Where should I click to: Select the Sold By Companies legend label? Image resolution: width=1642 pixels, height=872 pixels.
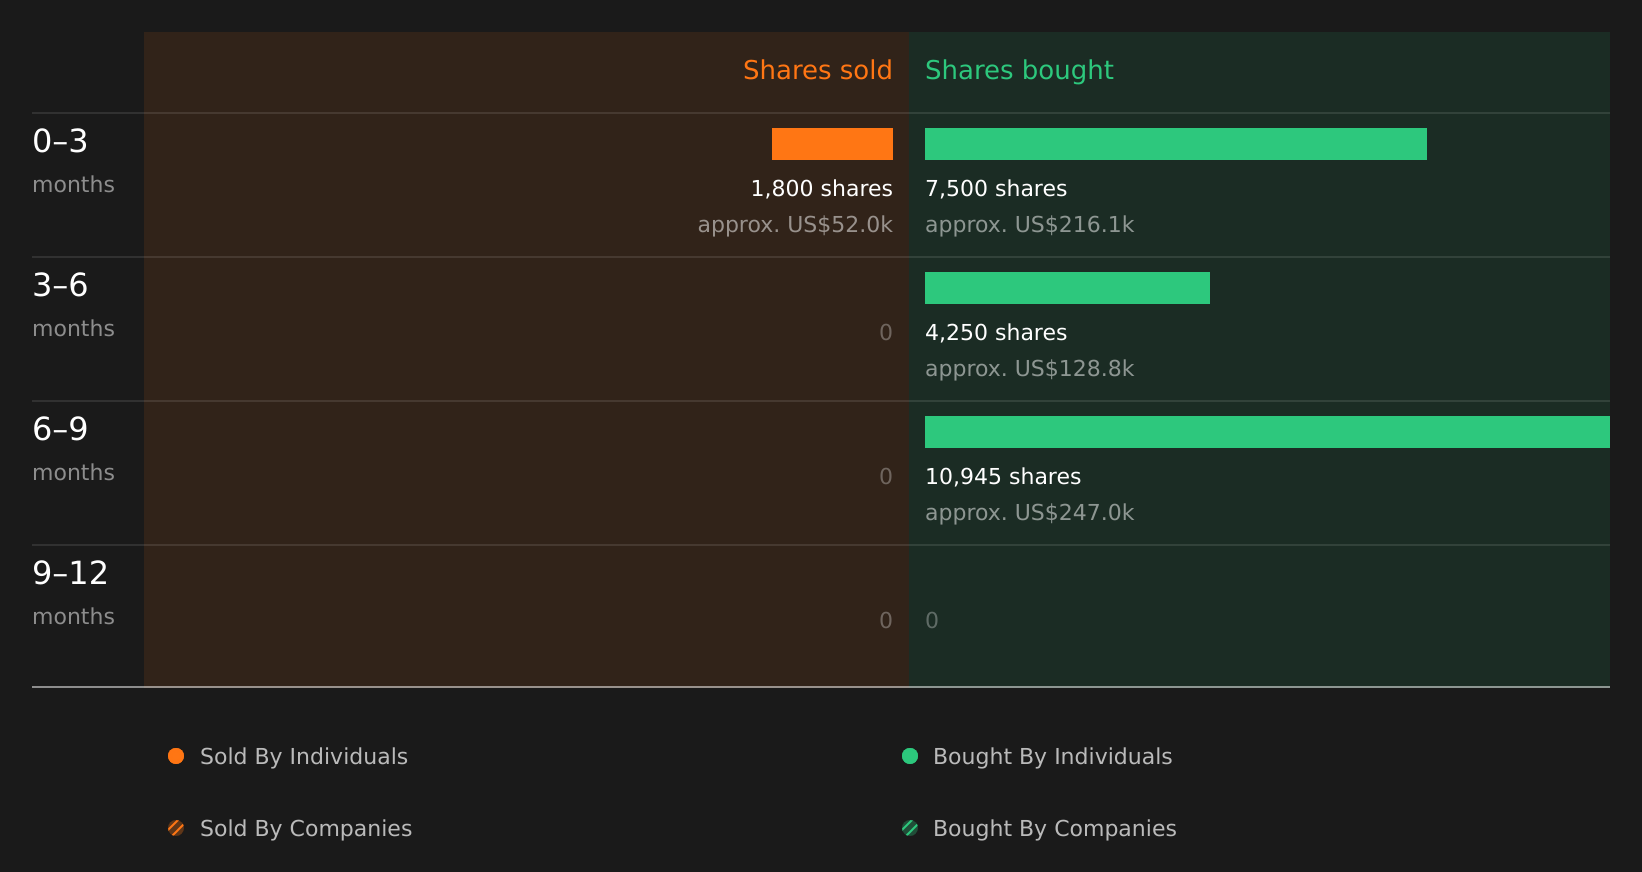306,829
